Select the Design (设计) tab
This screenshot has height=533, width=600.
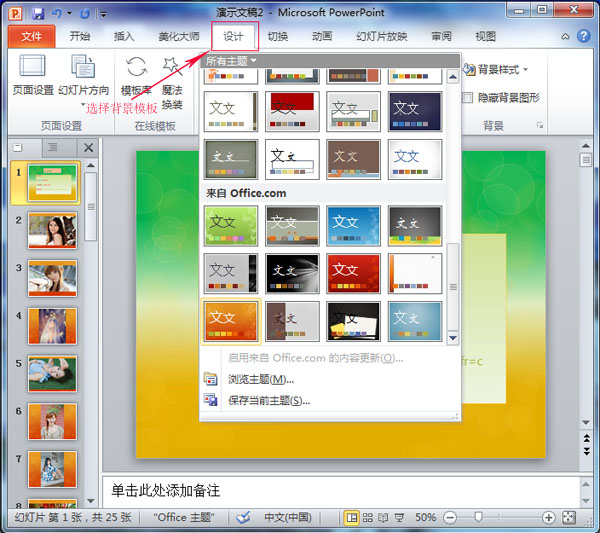pos(233,36)
